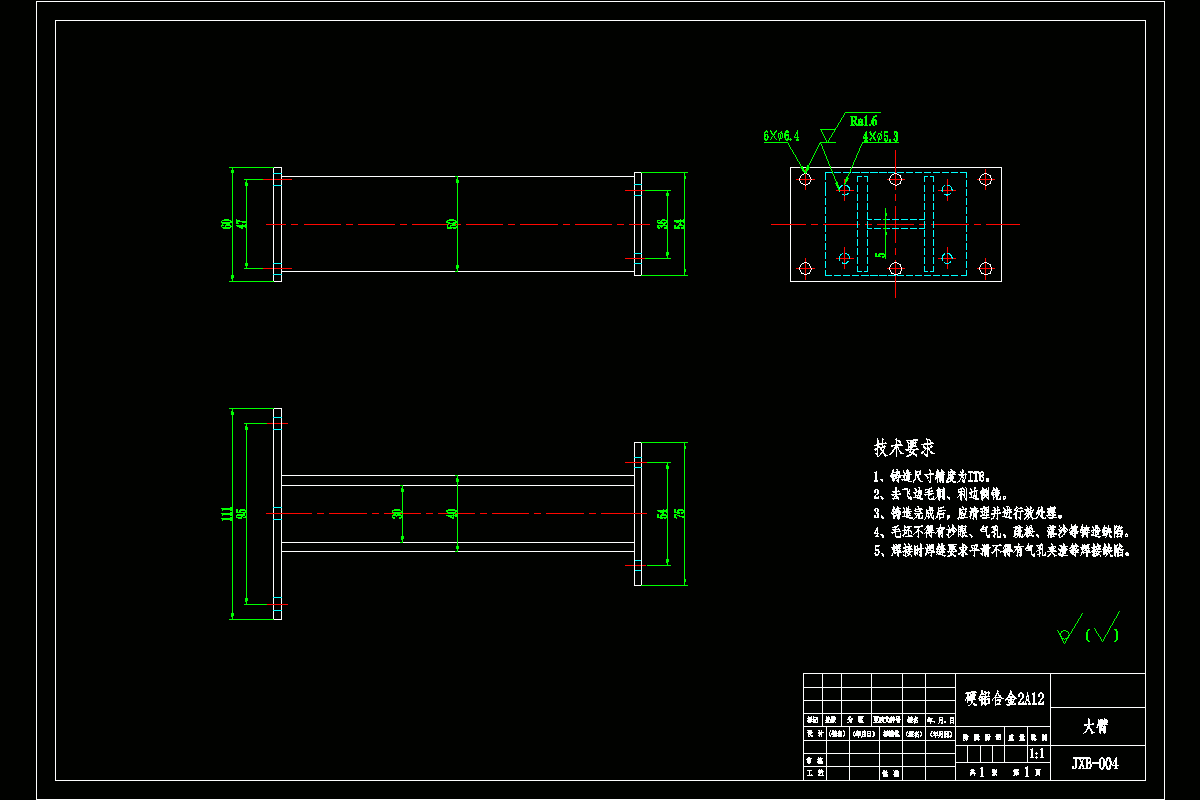Select the '111' dimension in lower view
The image size is (1200, 800).
click(x=227, y=513)
